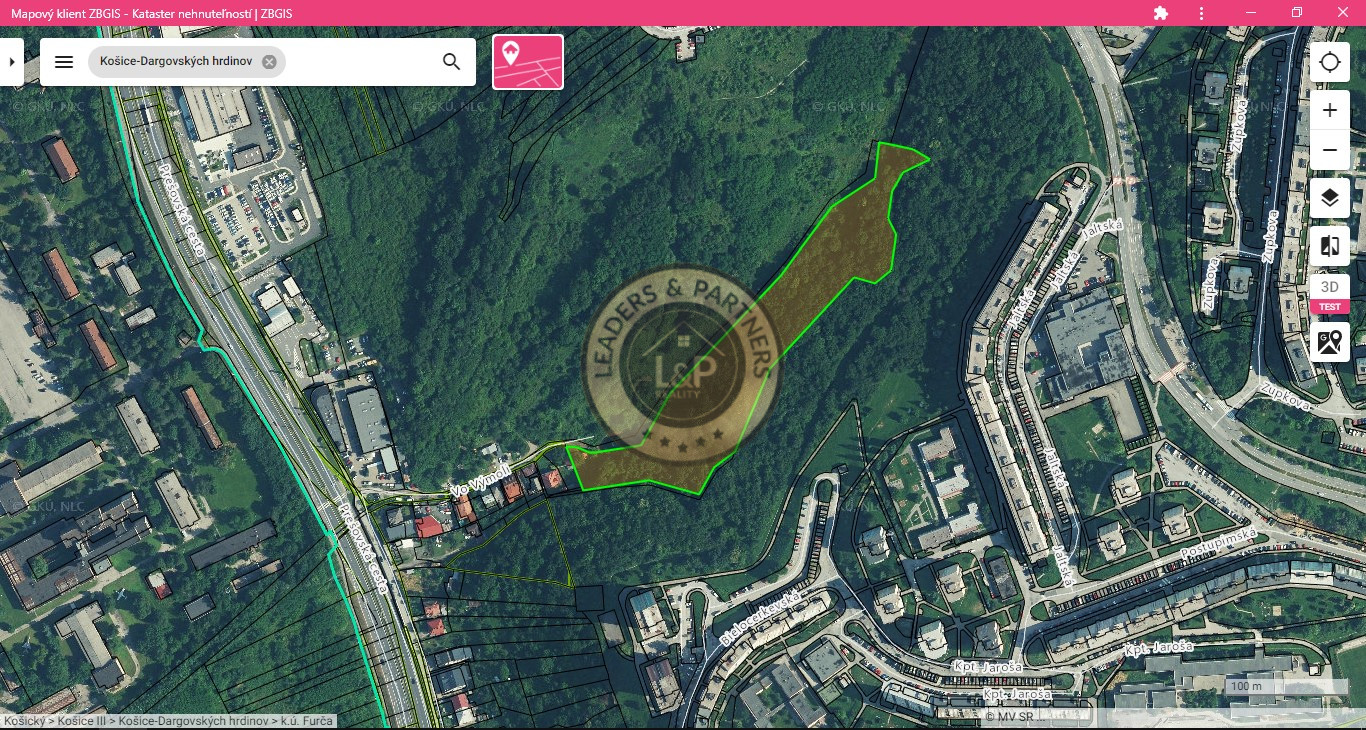
Task: Click the search magnifier icon
Action: pyautogui.click(x=451, y=62)
